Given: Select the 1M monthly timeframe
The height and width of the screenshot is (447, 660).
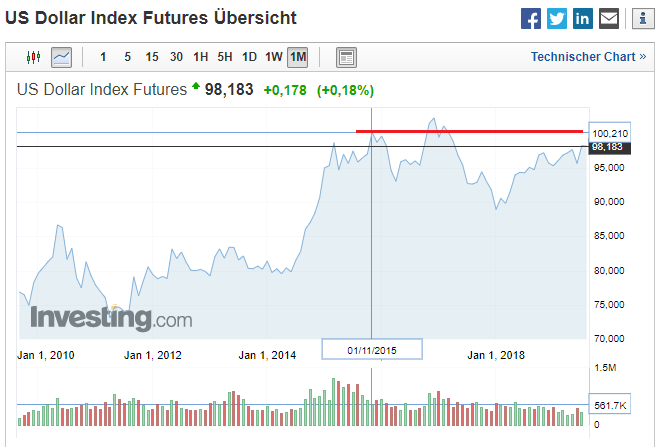Looking at the screenshot, I should click(x=297, y=57).
